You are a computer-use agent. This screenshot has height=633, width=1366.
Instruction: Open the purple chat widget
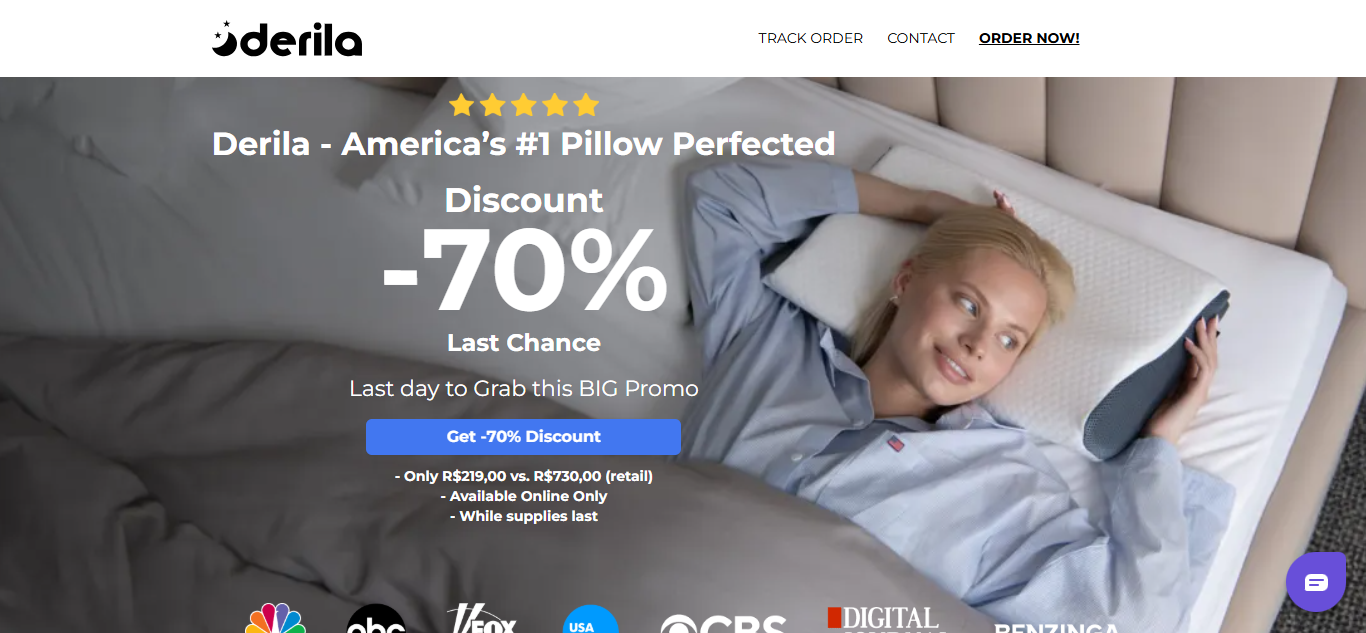point(1316,582)
